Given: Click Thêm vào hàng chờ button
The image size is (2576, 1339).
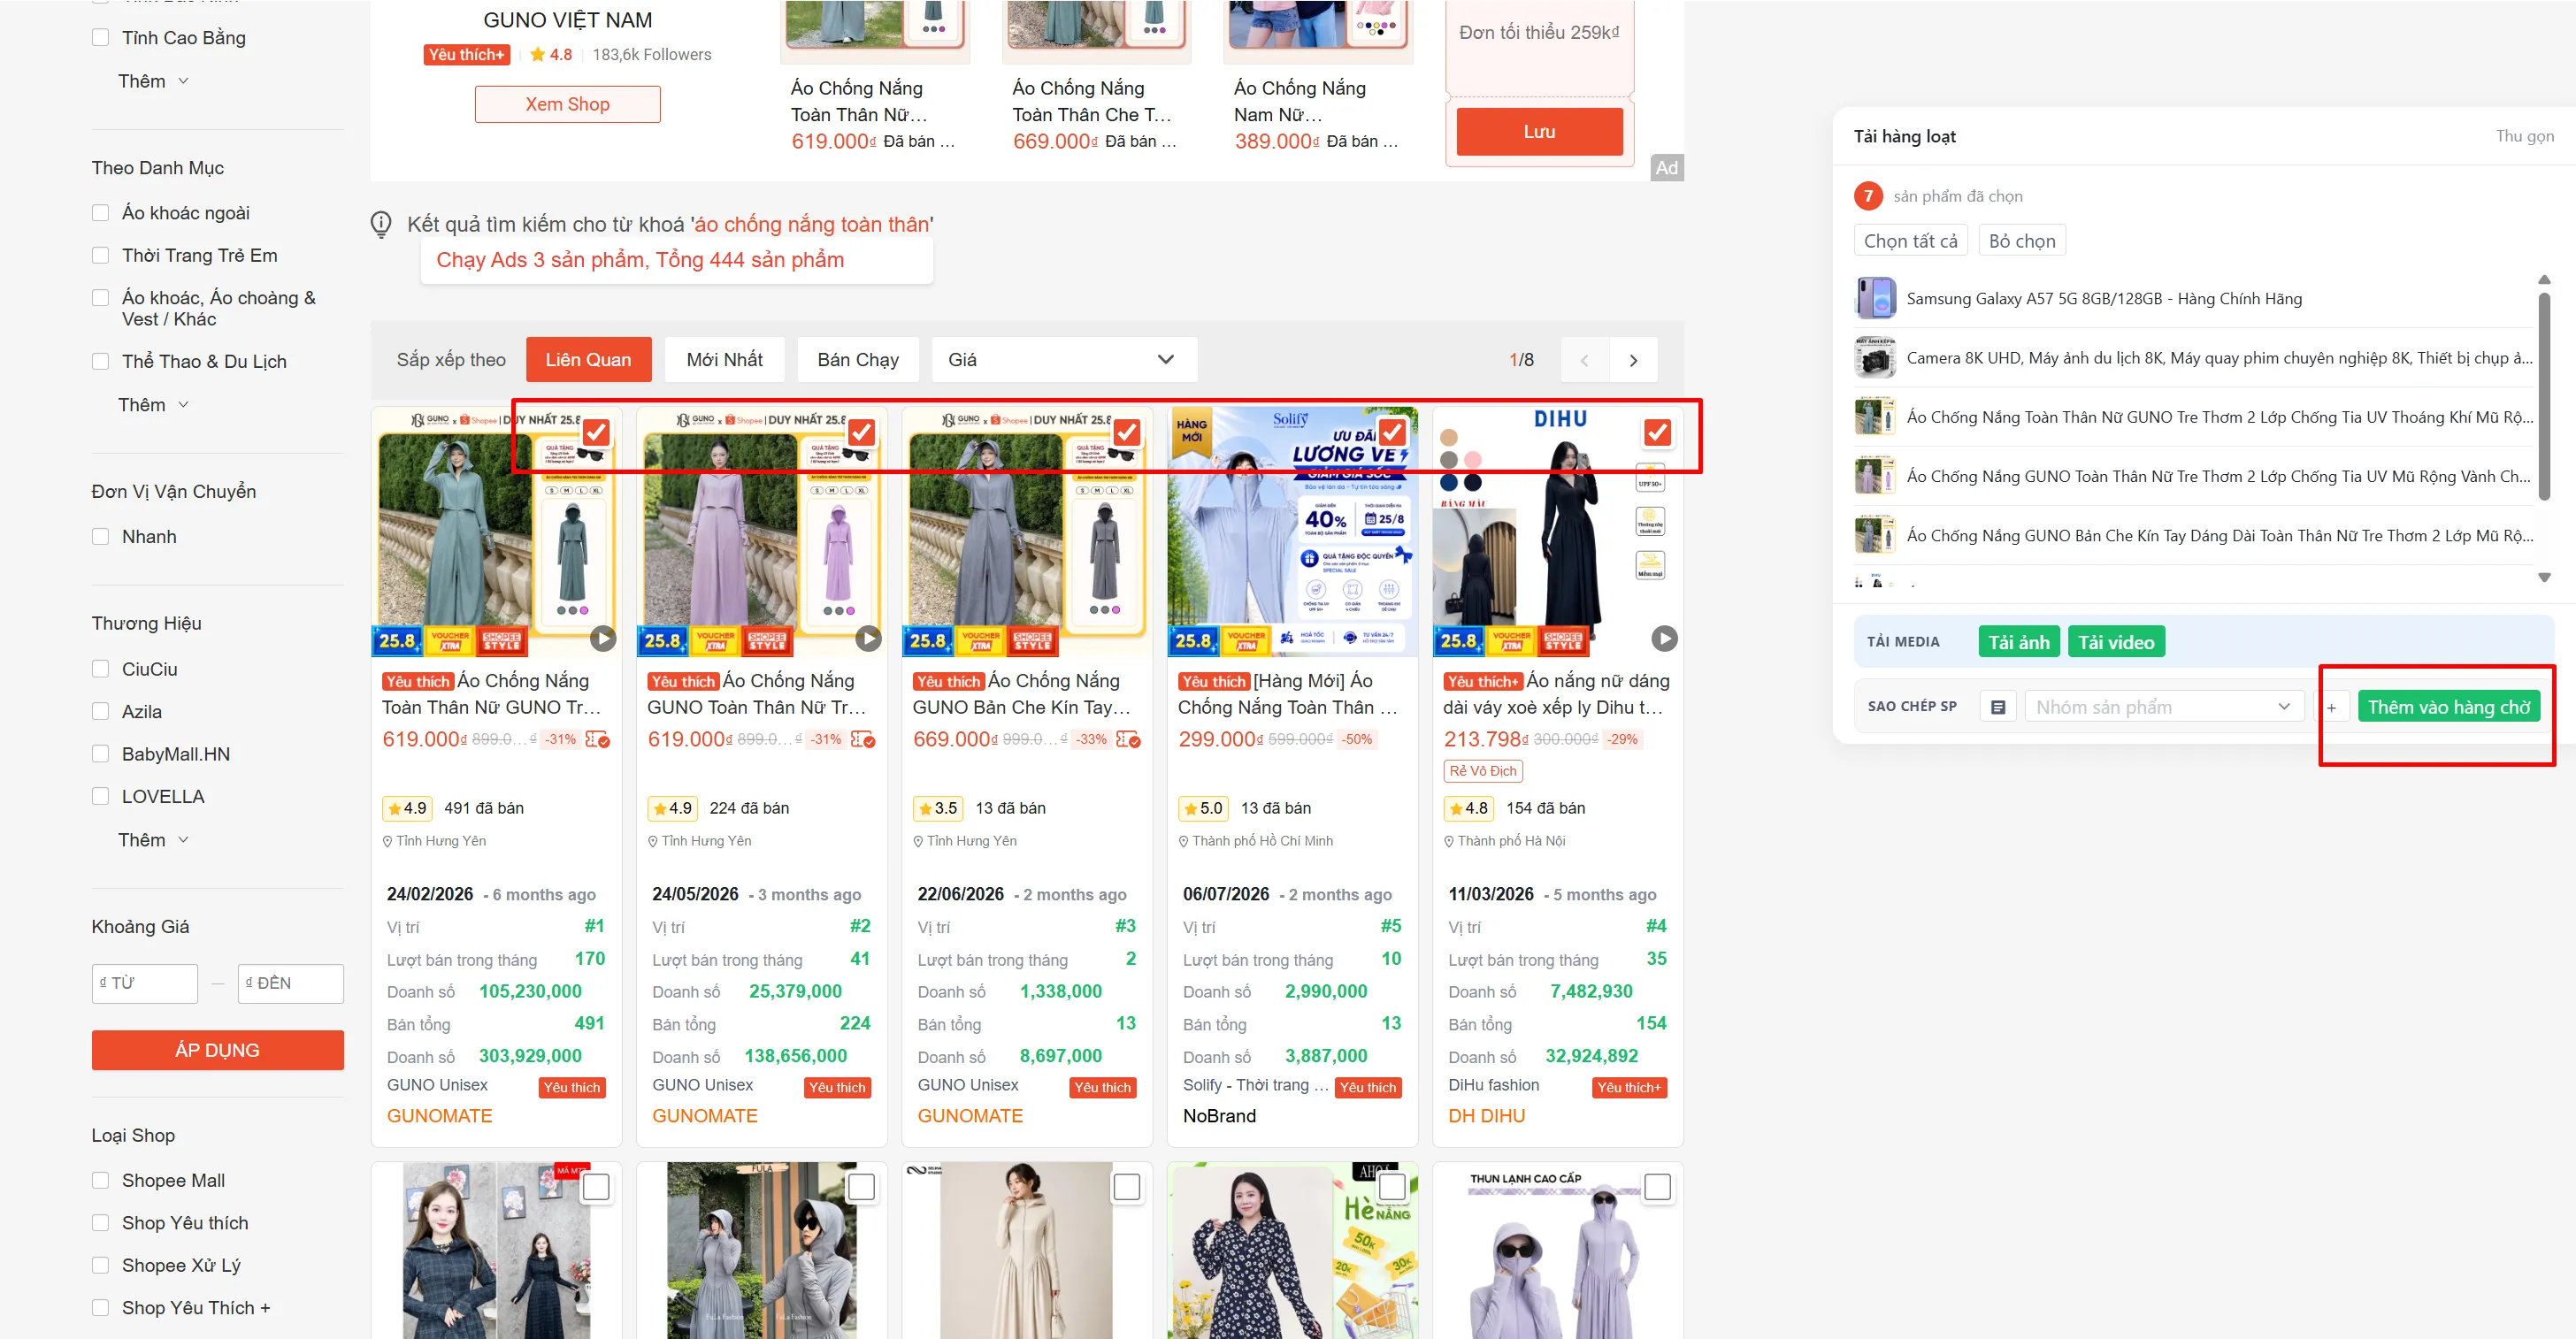Looking at the screenshot, I should pyautogui.click(x=2448, y=707).
